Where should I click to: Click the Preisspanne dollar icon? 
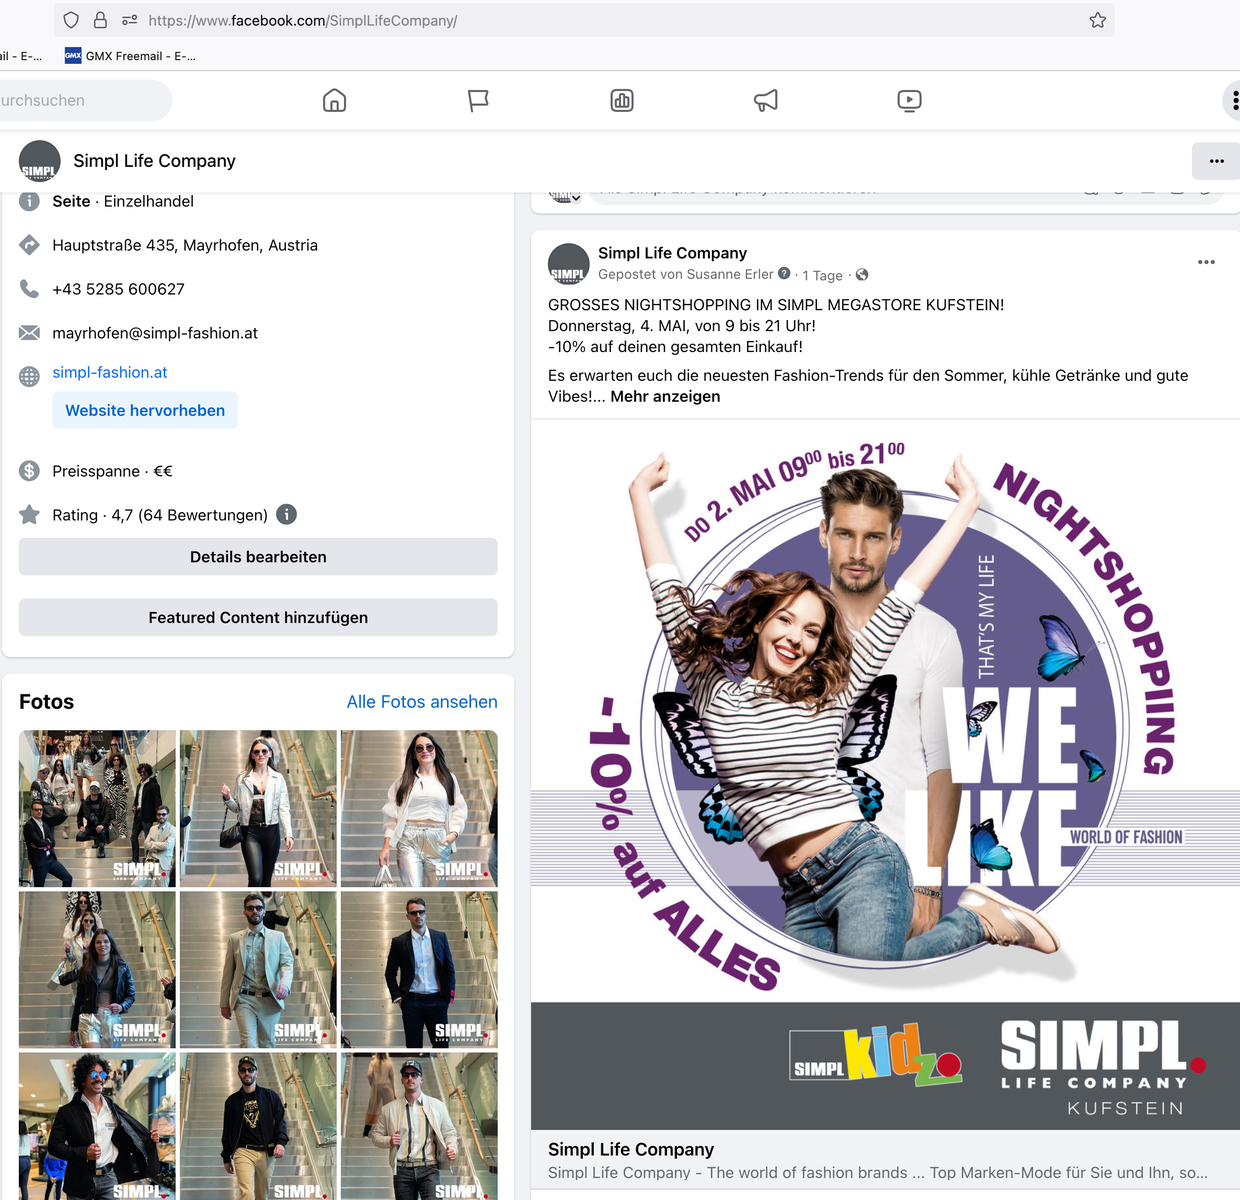[x=30, y=471]
